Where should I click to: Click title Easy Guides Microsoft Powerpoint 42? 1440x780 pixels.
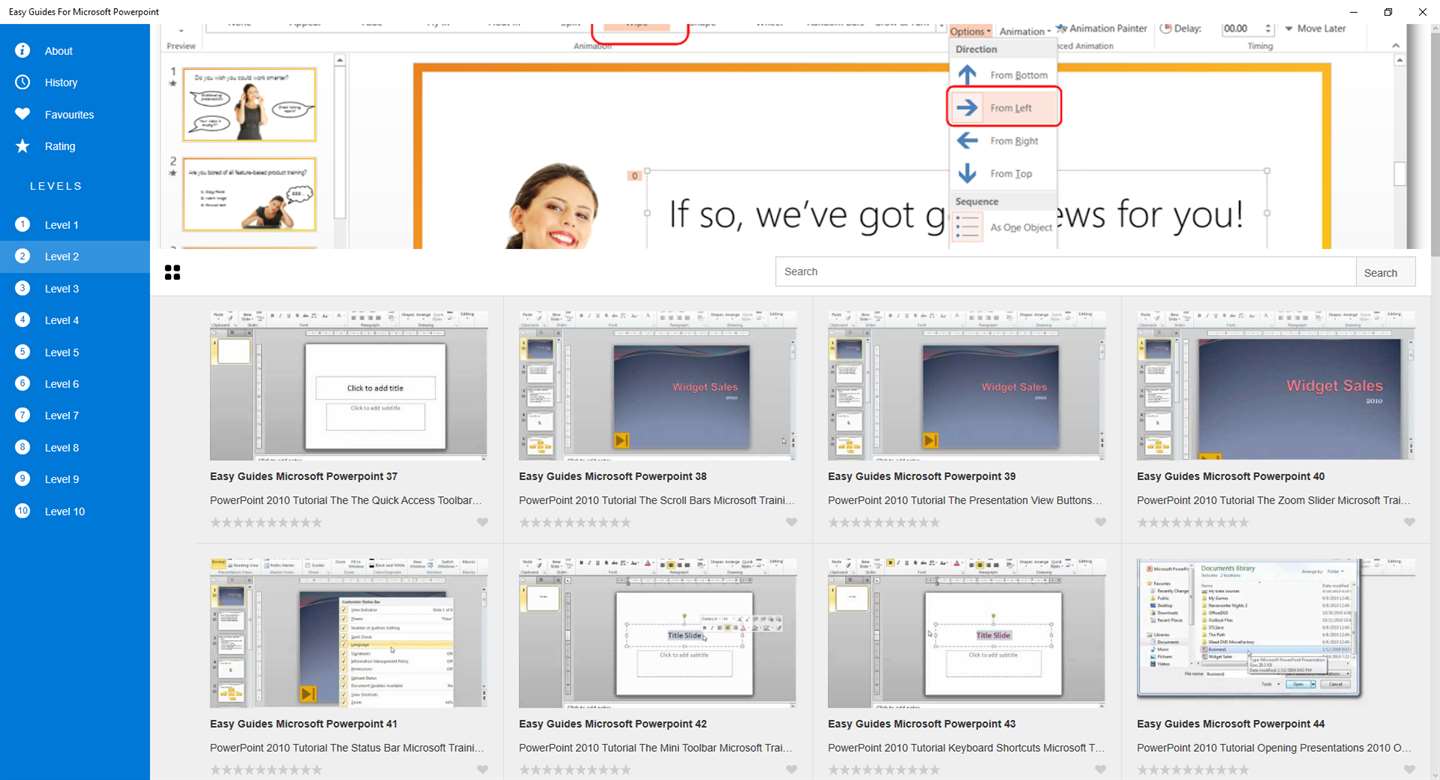[613, 725]
